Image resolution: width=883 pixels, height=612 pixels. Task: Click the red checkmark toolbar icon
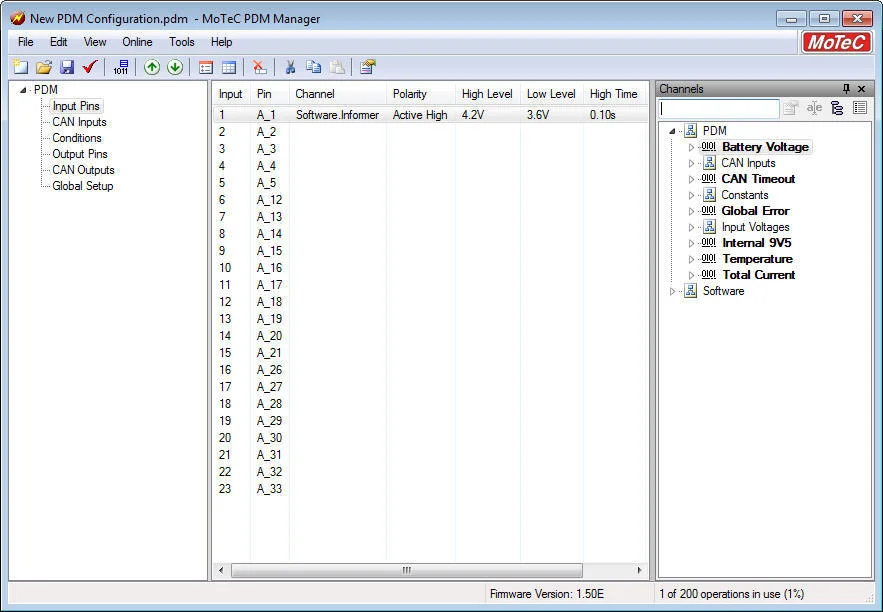pyautogui.click(x=90, y=68)
